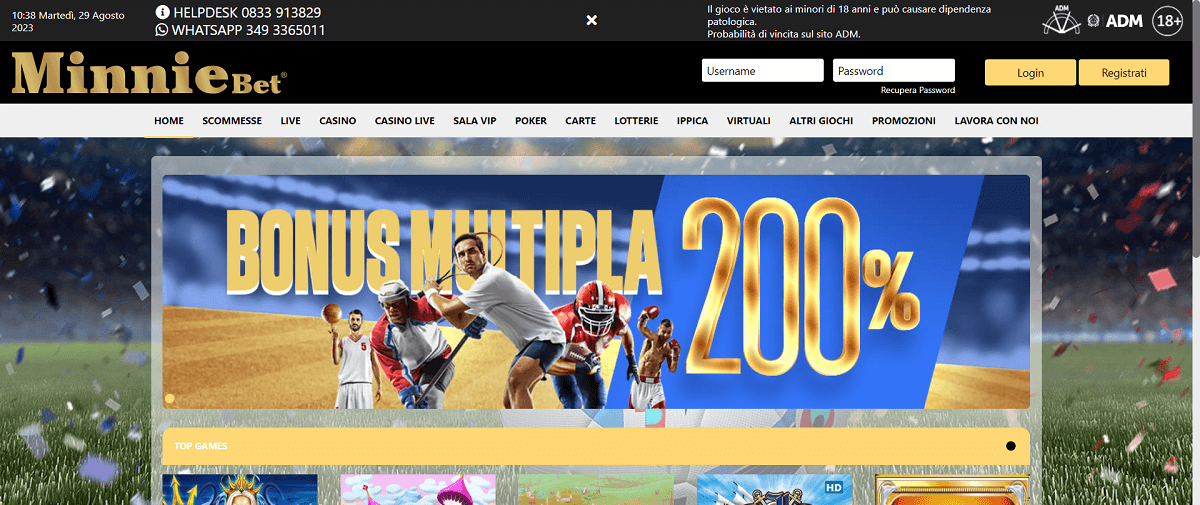Click the black dot on TOP GAMES bar
This screenshot has height=505, width=1200.
click(x=1011, y=446)
